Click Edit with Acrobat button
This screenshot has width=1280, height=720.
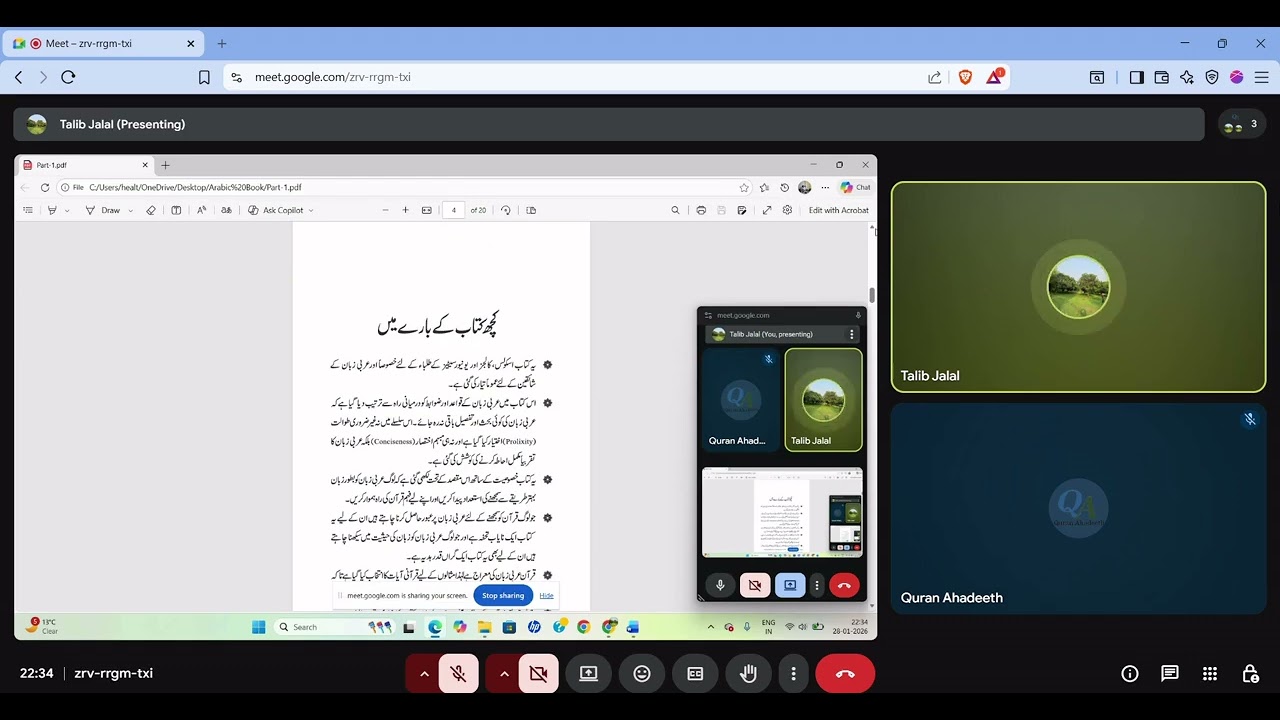[x=839, y=210]
